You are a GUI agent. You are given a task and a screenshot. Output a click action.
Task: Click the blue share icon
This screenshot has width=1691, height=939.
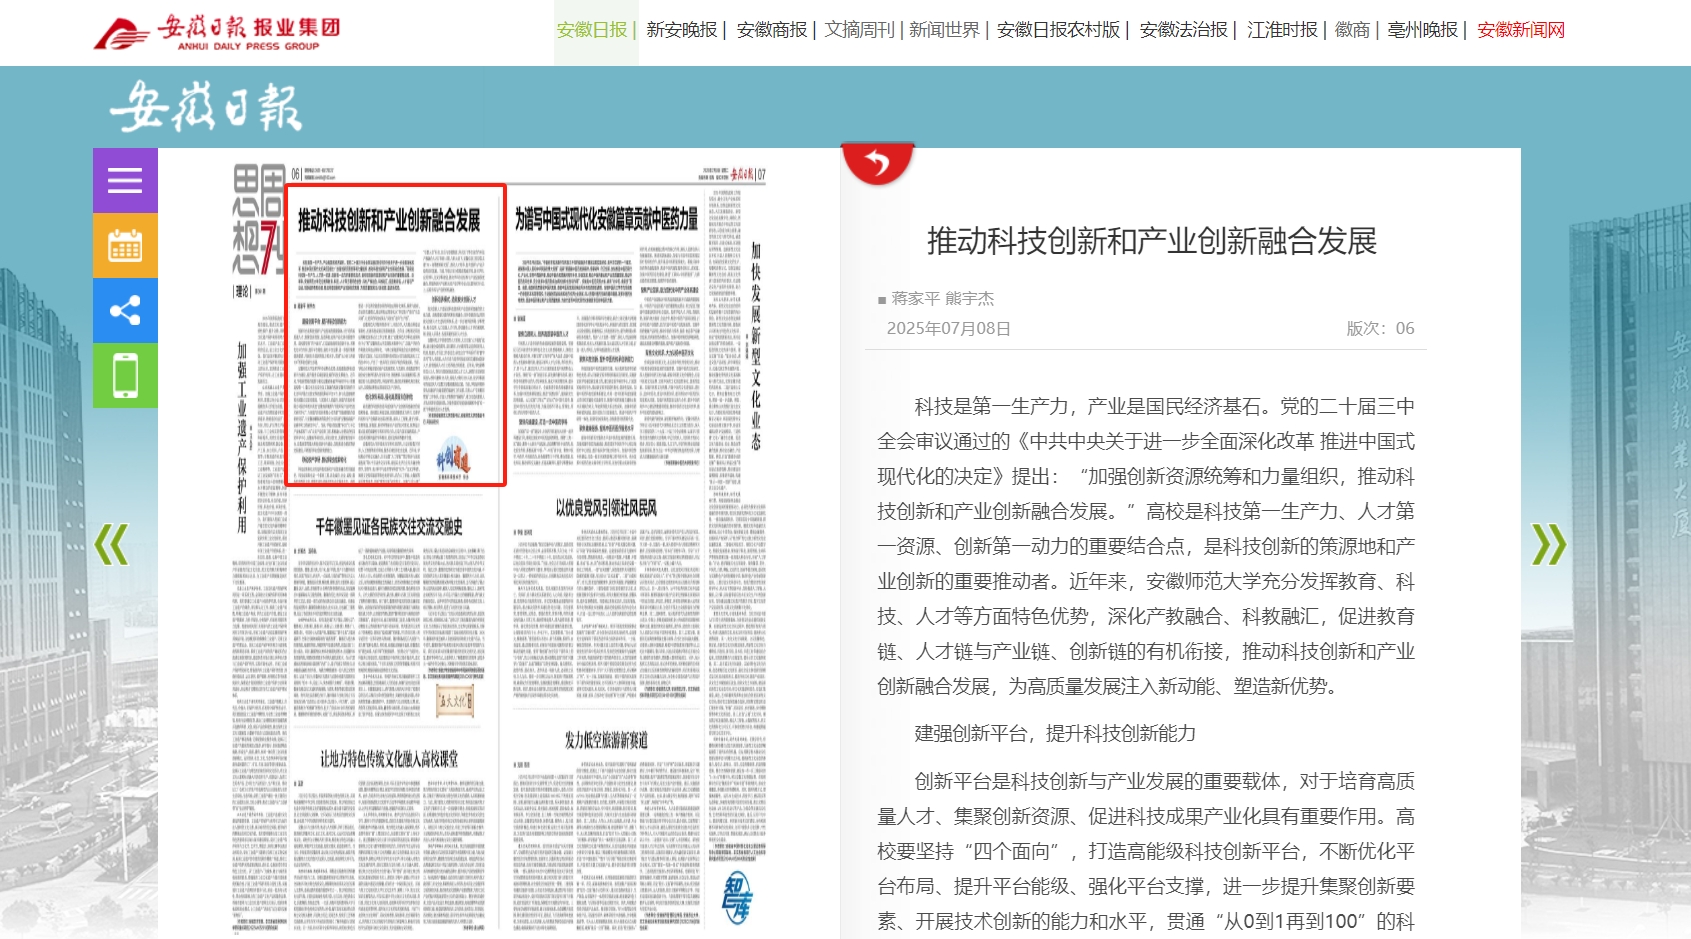[x=125, y=311]
